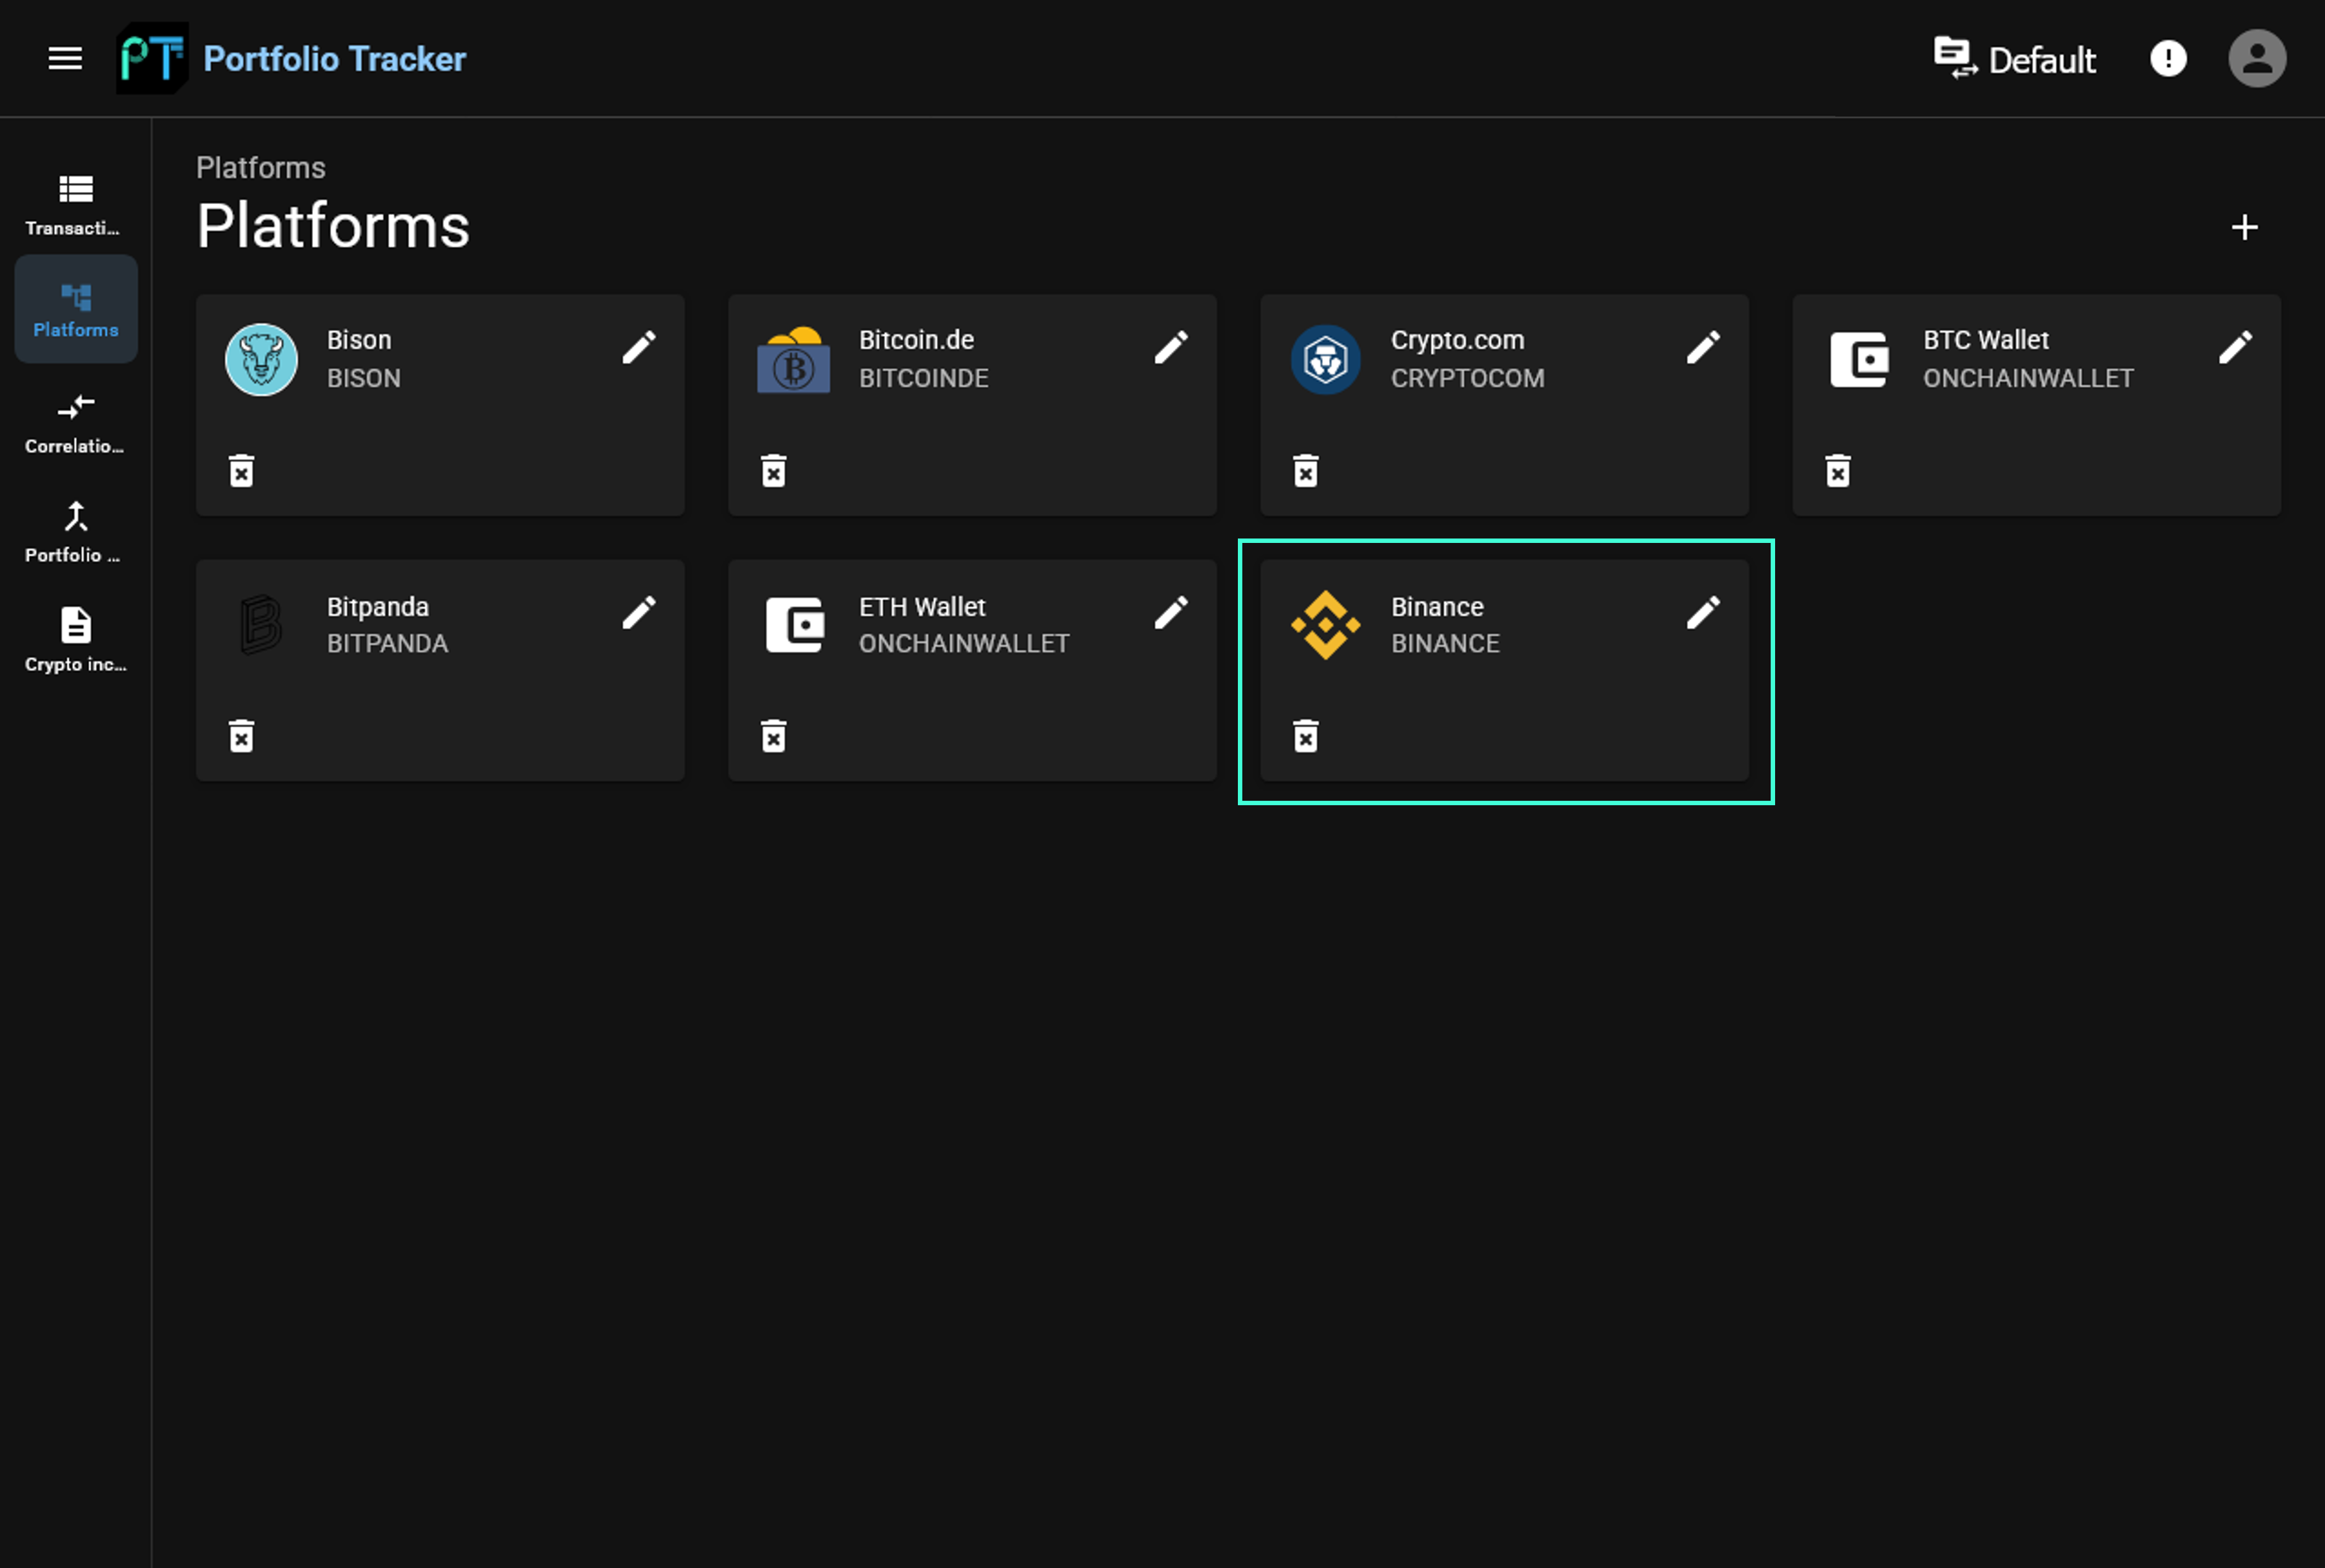The width and height of the screenshot is (2325, 1568).
Task: Click the Portfolio Tracker title
Action: pyautogui.click(x=334, y=59)
